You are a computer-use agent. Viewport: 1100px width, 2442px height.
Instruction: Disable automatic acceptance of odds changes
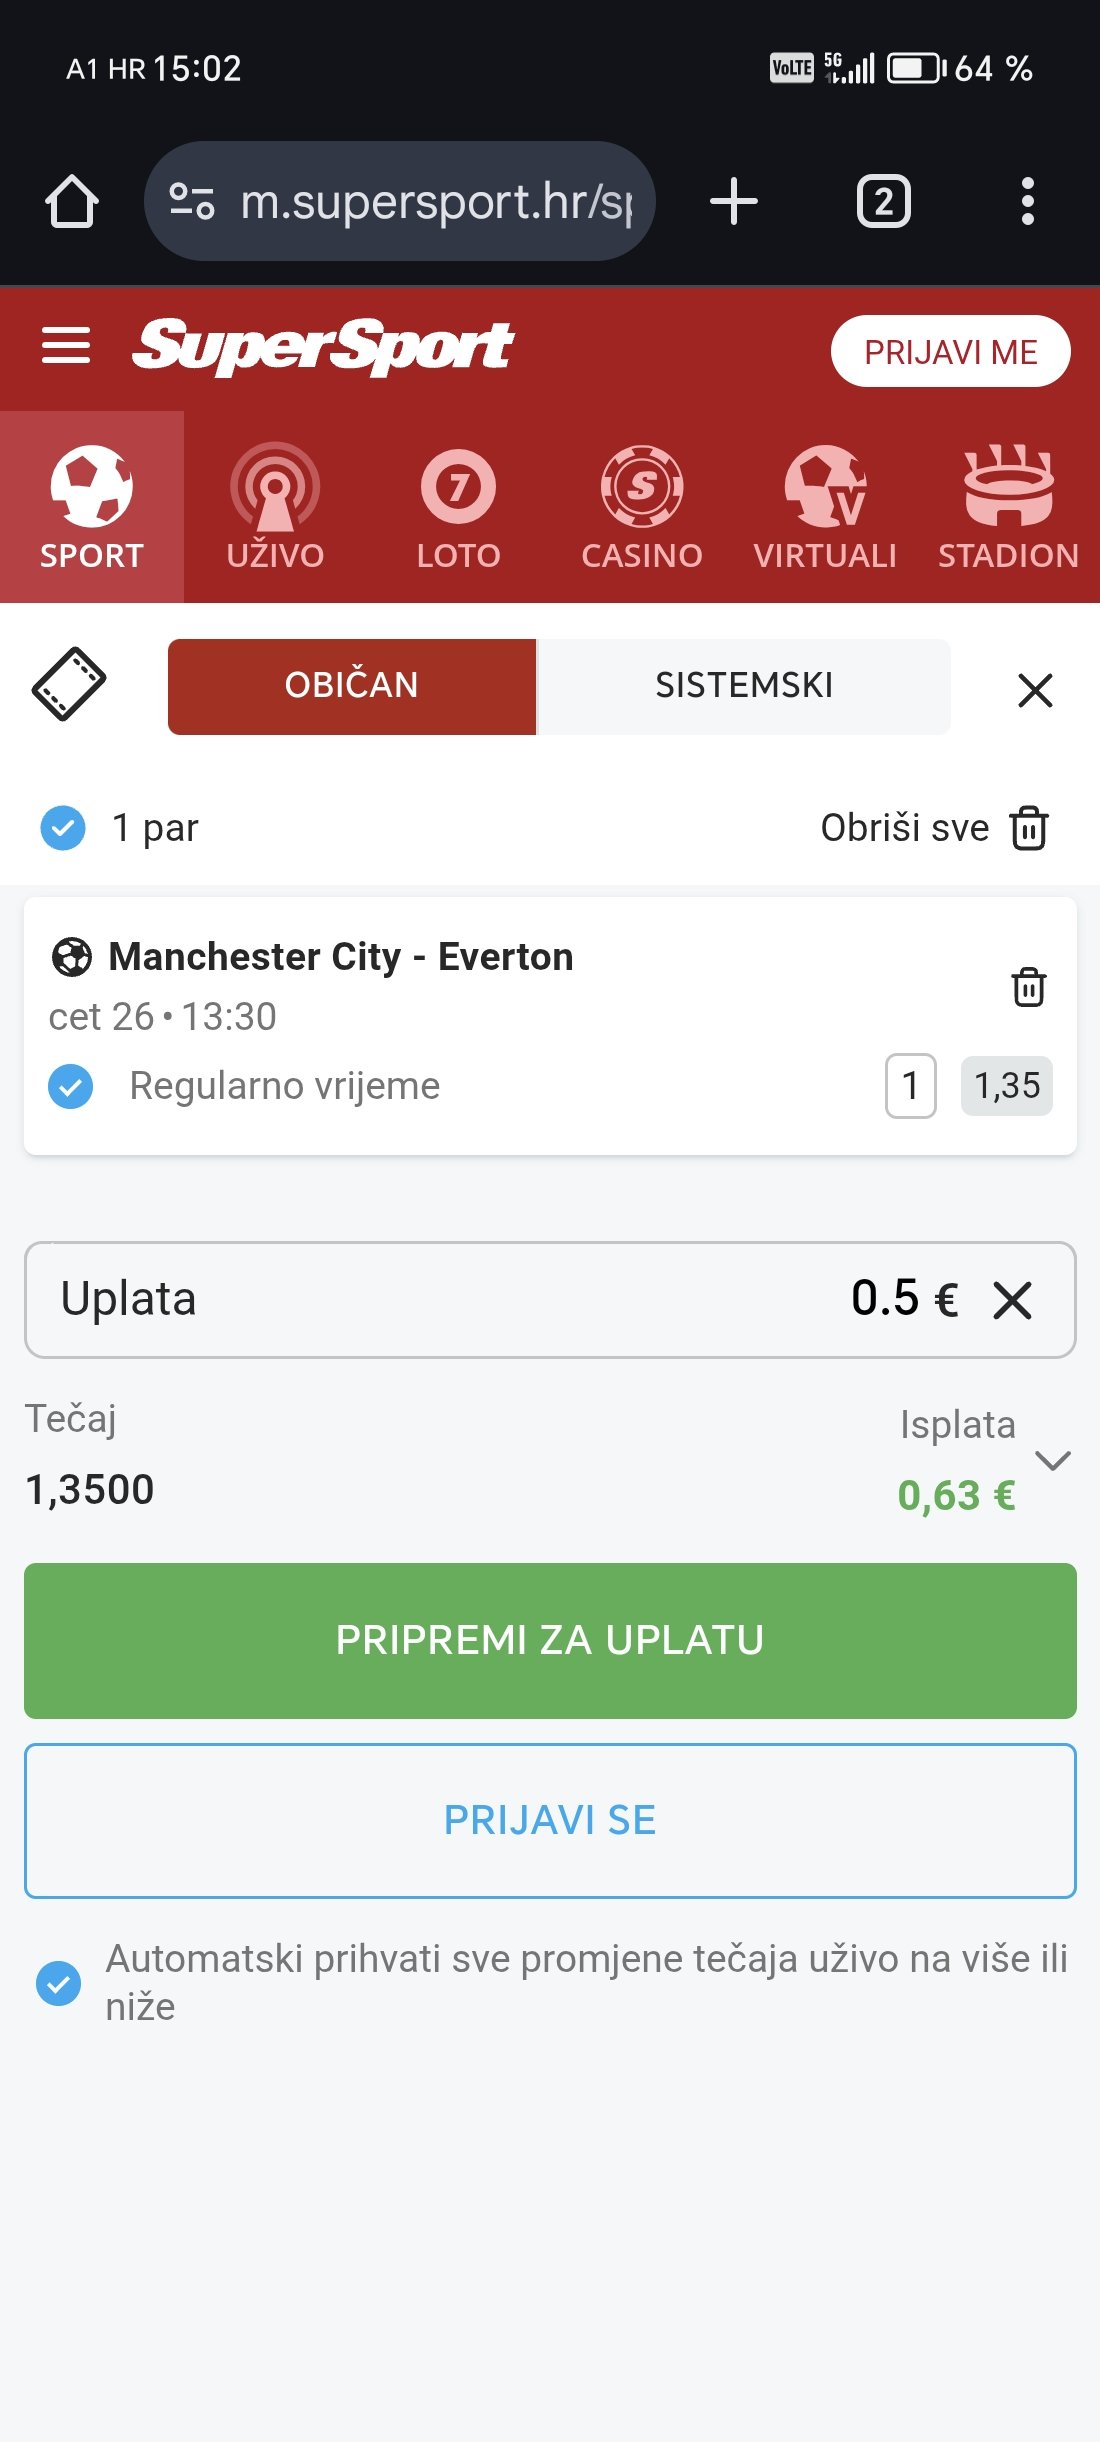tap(59, 1983)
